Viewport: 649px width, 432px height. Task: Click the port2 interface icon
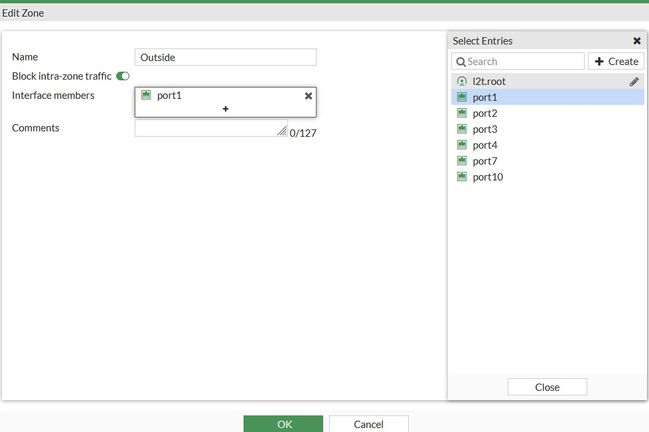click(462, 113)
